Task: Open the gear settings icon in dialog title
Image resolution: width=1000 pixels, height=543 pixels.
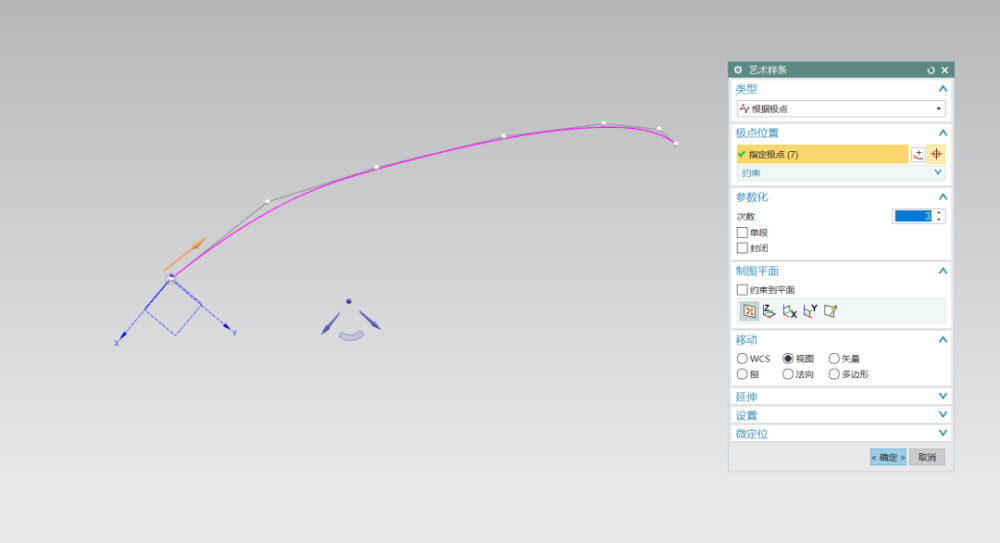Action: [738, 70]
